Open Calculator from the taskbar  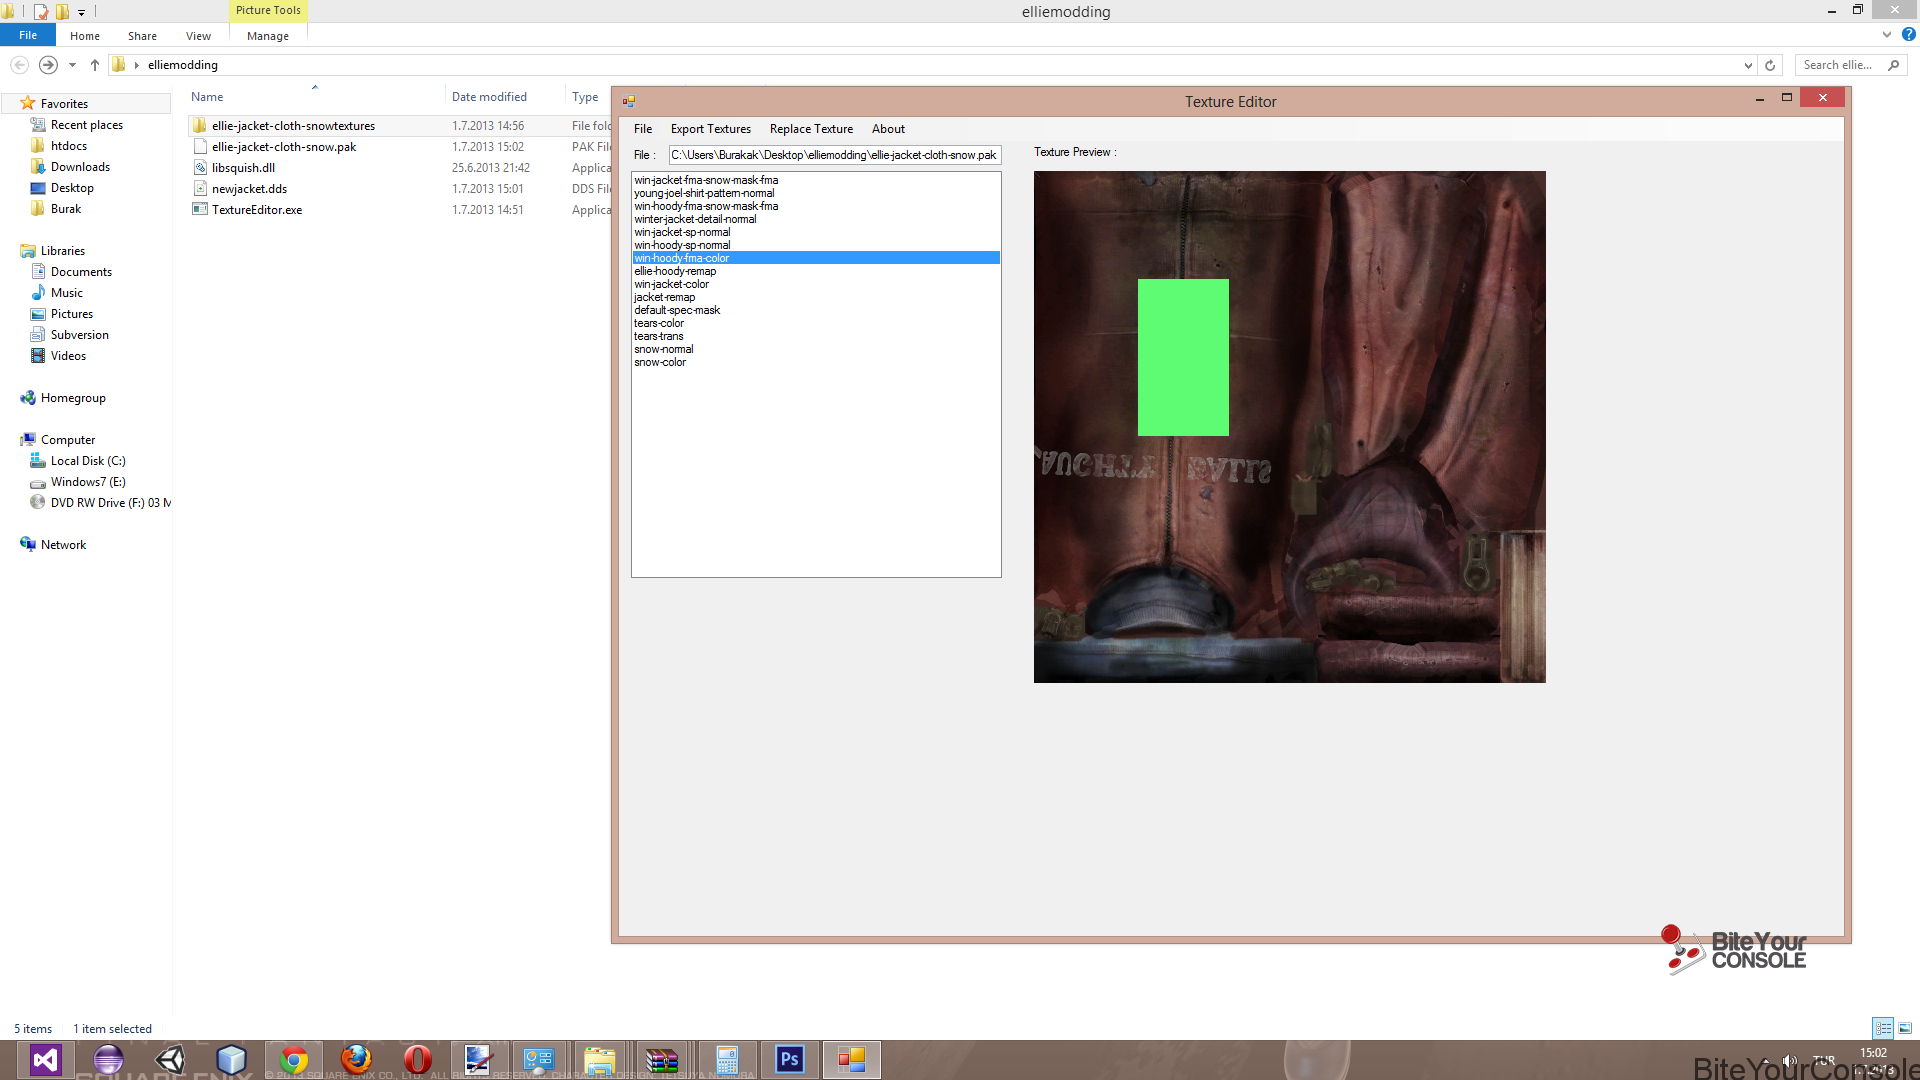pos(727,1059)
